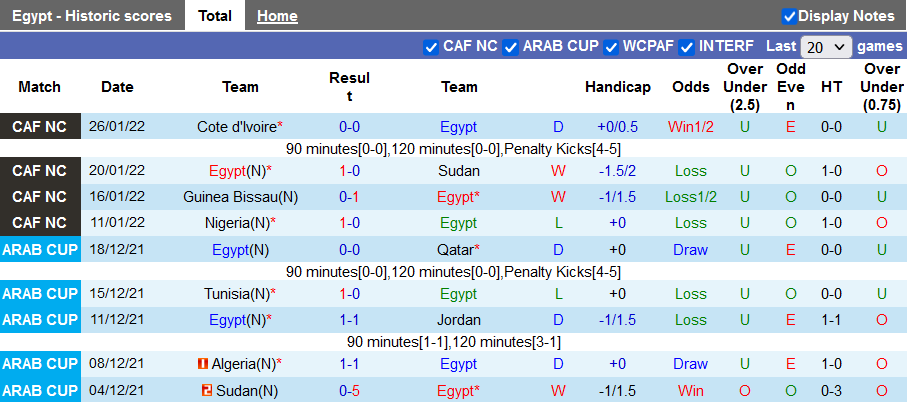Click the 0-5 Sudan vs Egypt score
Screen dimensions: 907x402
[x=349, y=390]
